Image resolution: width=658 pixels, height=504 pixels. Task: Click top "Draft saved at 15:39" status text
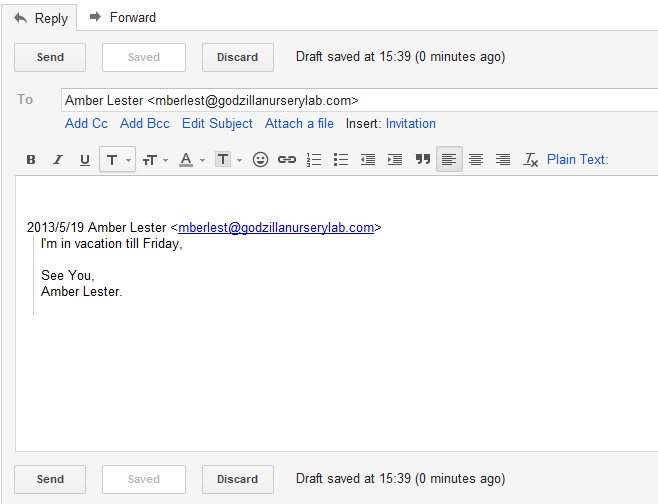pyautogui.click(x=400, y=57)
